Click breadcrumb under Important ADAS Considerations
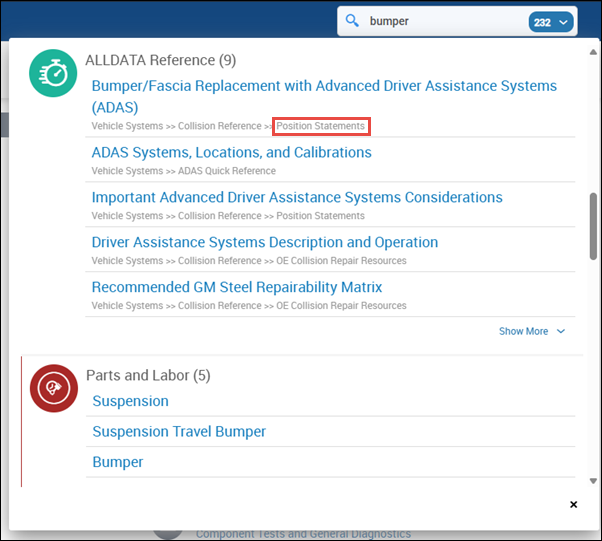Viewport: 602px width, 541px height. click(x=228, y=216)
